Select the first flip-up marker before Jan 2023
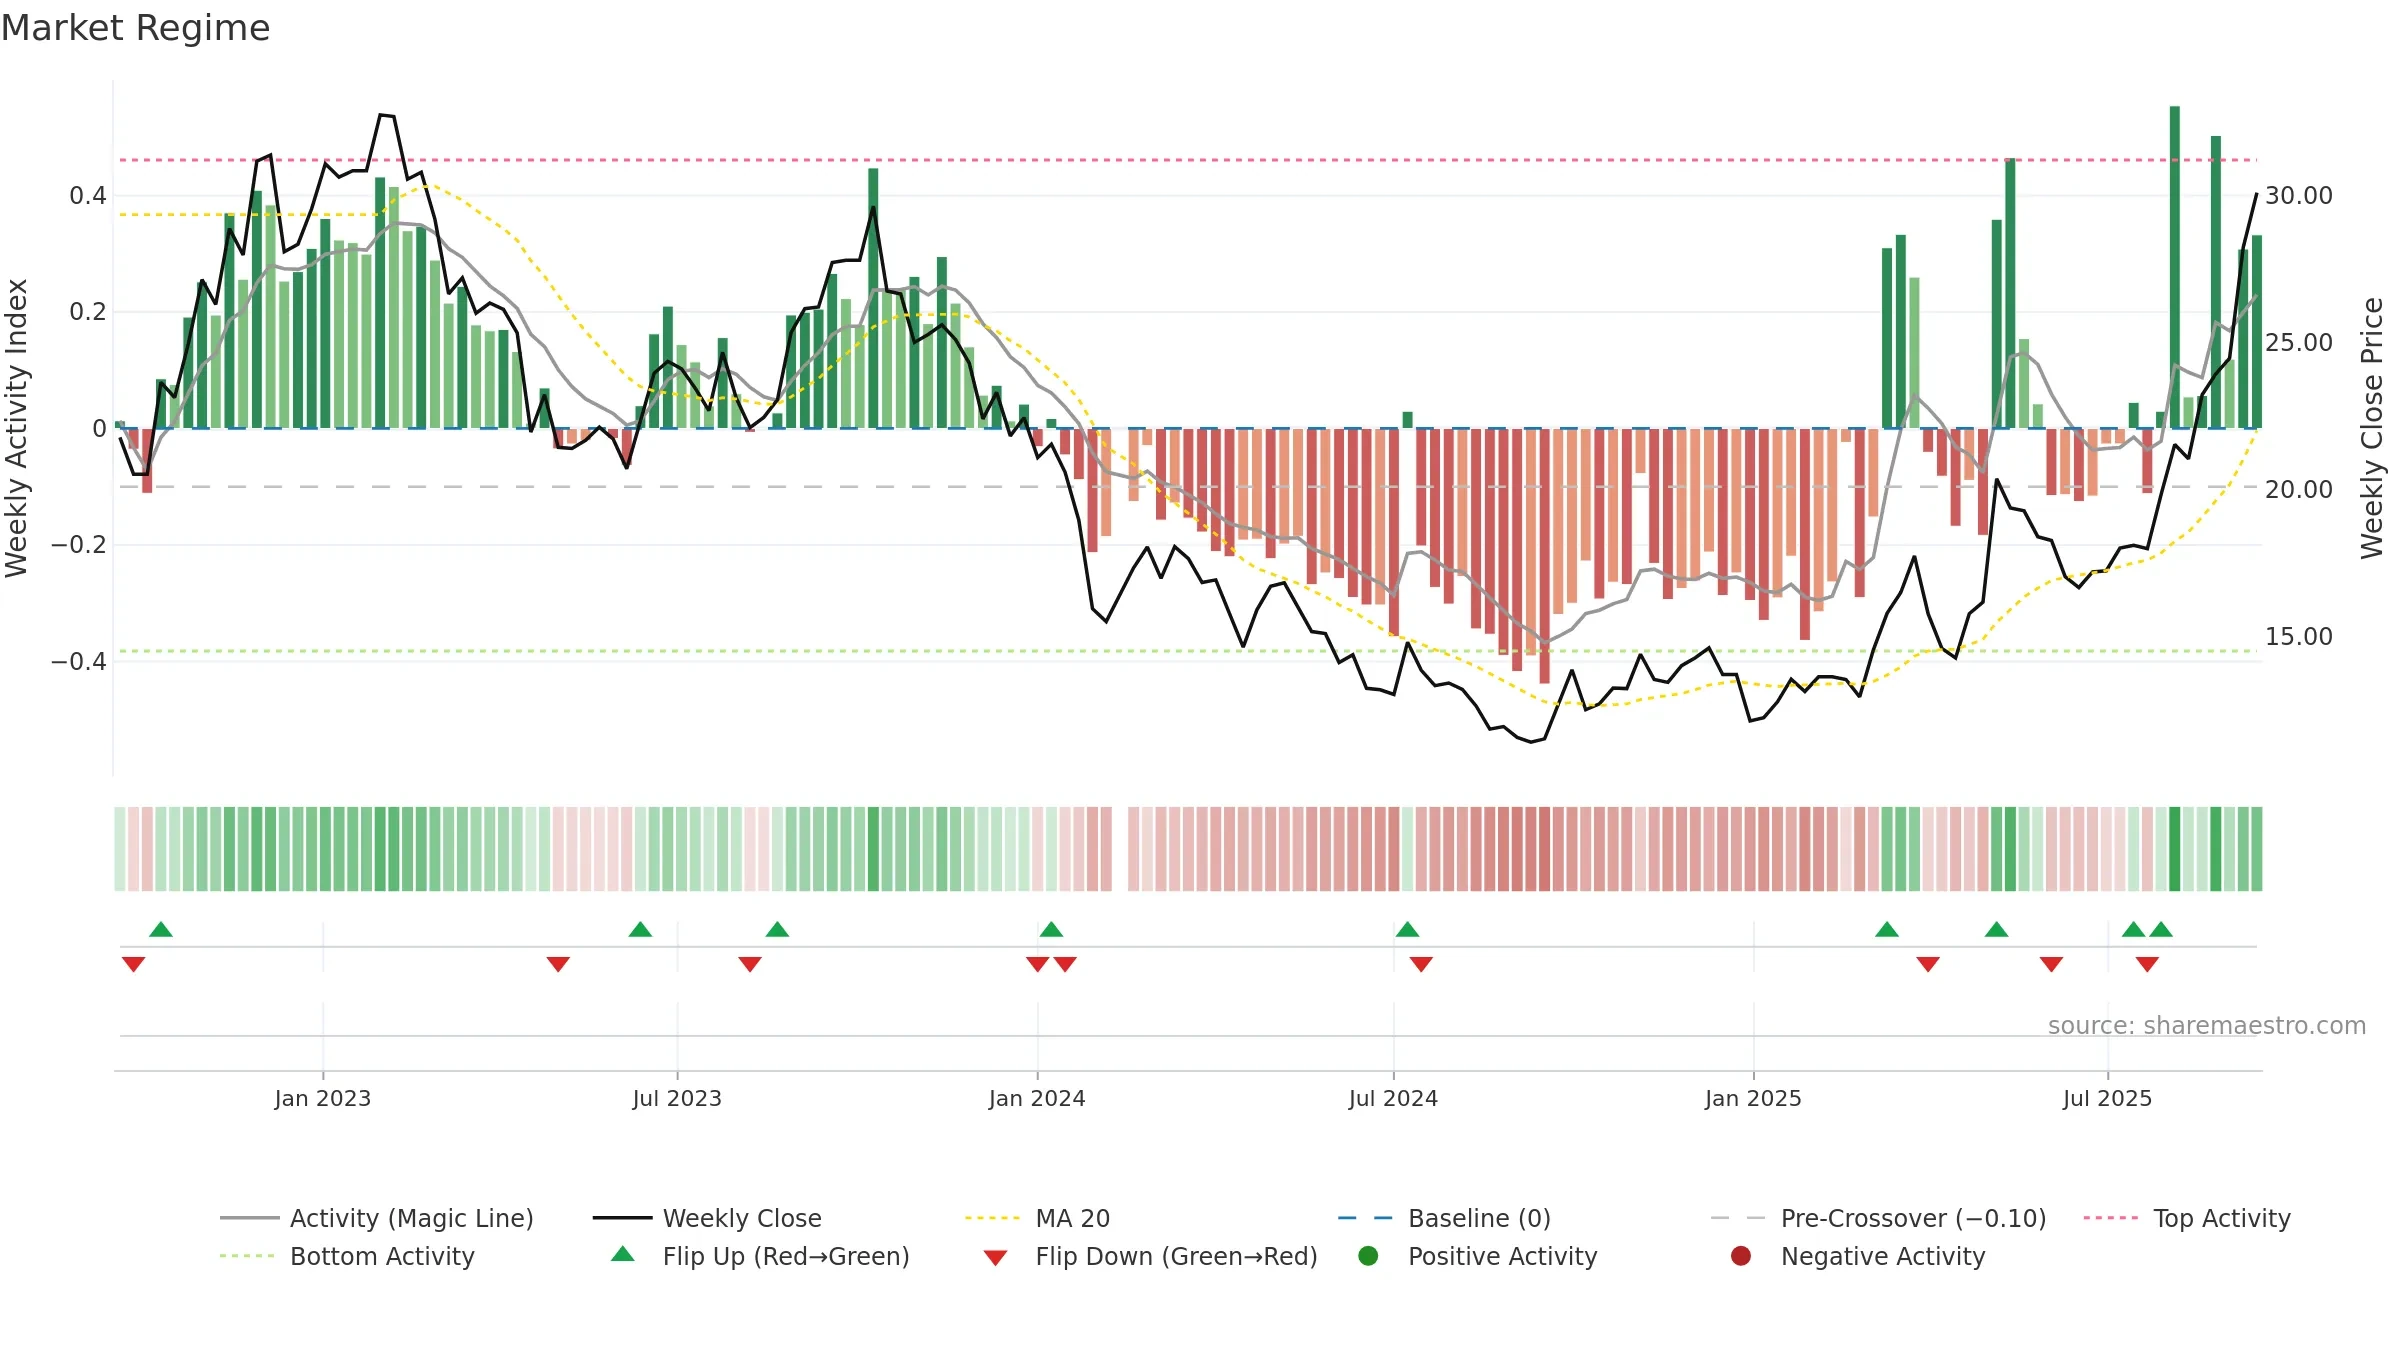 161,929
